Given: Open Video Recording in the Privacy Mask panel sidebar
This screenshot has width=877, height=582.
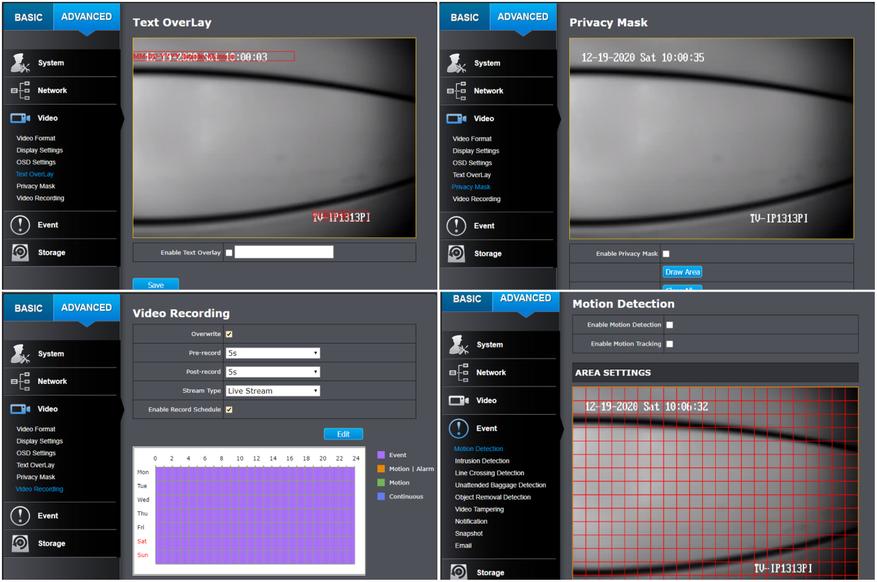Looking at the screenshot, I should click(x=477, y=199).
